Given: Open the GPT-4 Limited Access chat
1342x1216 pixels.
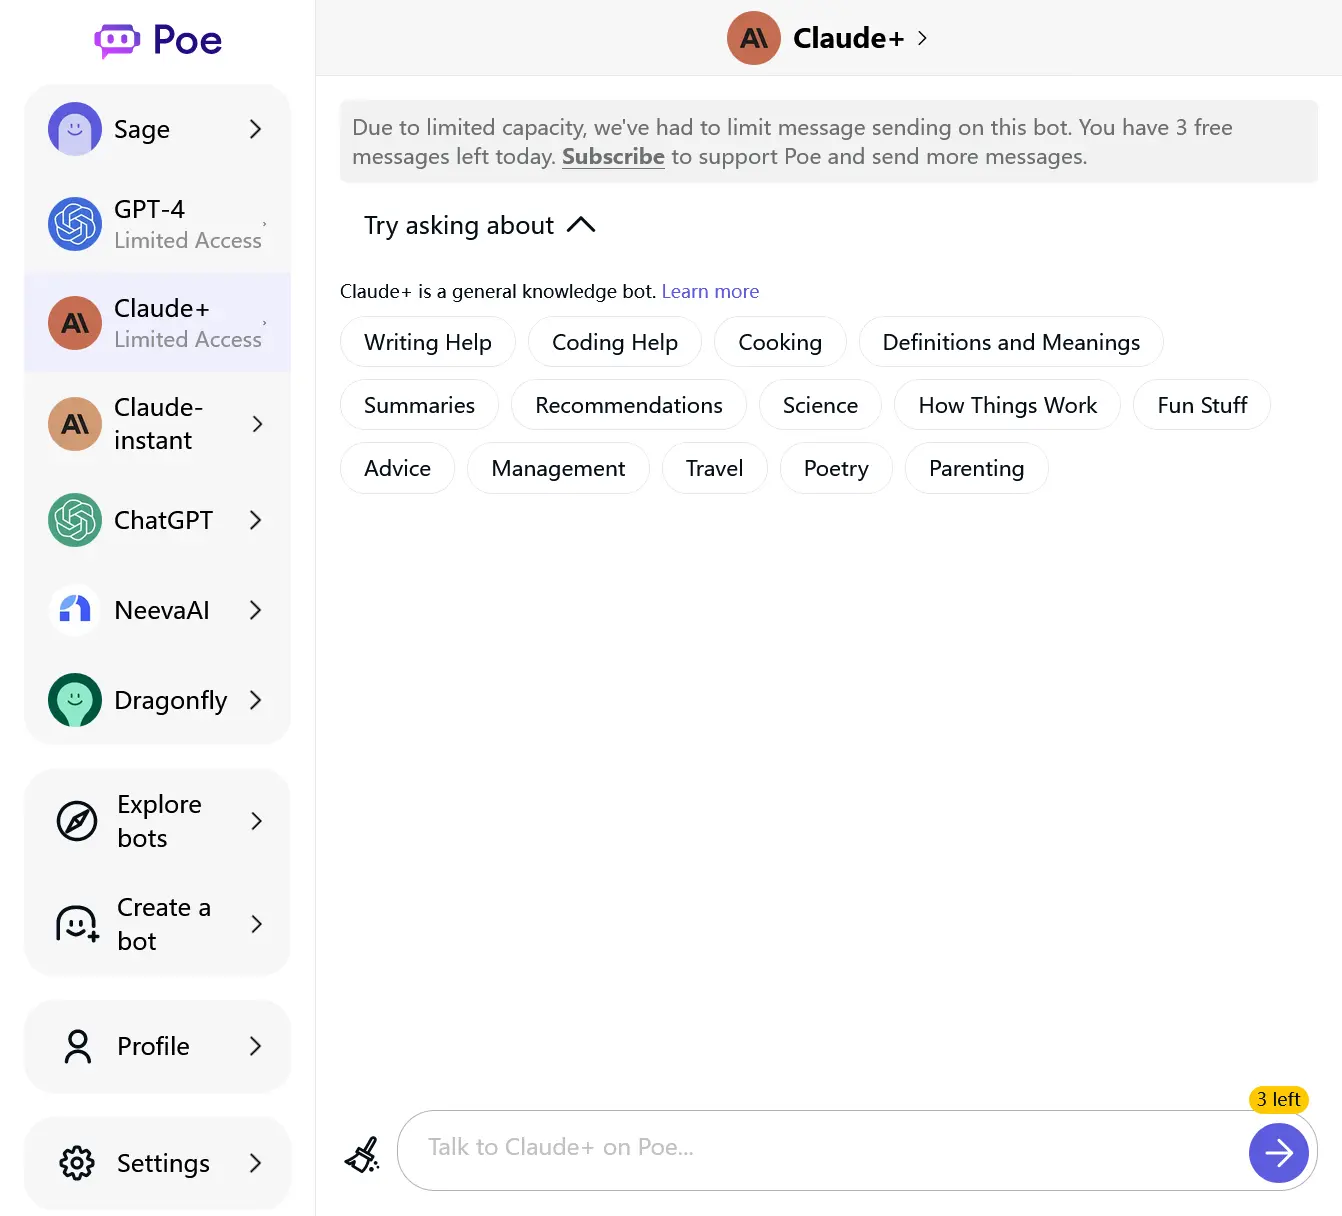Looking at the screenshot, I should 157,223.
